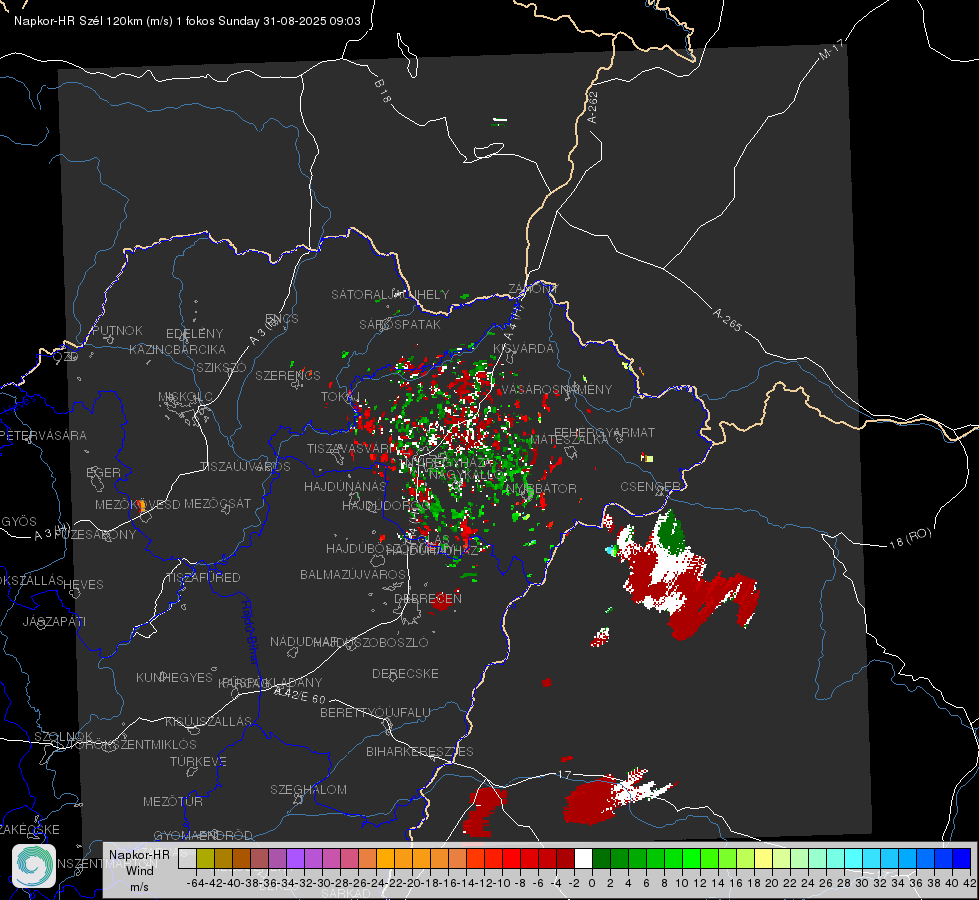This screenshot has height=900, width=979.
Task: Click the small orange echo at Mezőkövesd
Action: [142, 505]
